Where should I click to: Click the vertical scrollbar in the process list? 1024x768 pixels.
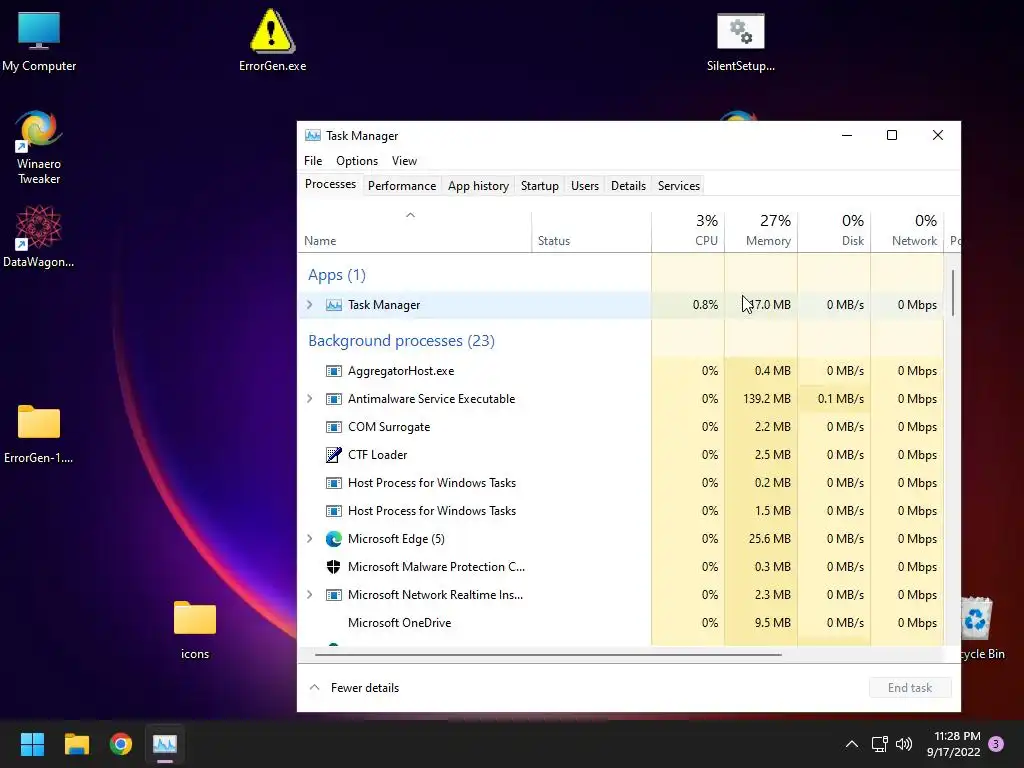pyautogui.click(x=953, y=293)
